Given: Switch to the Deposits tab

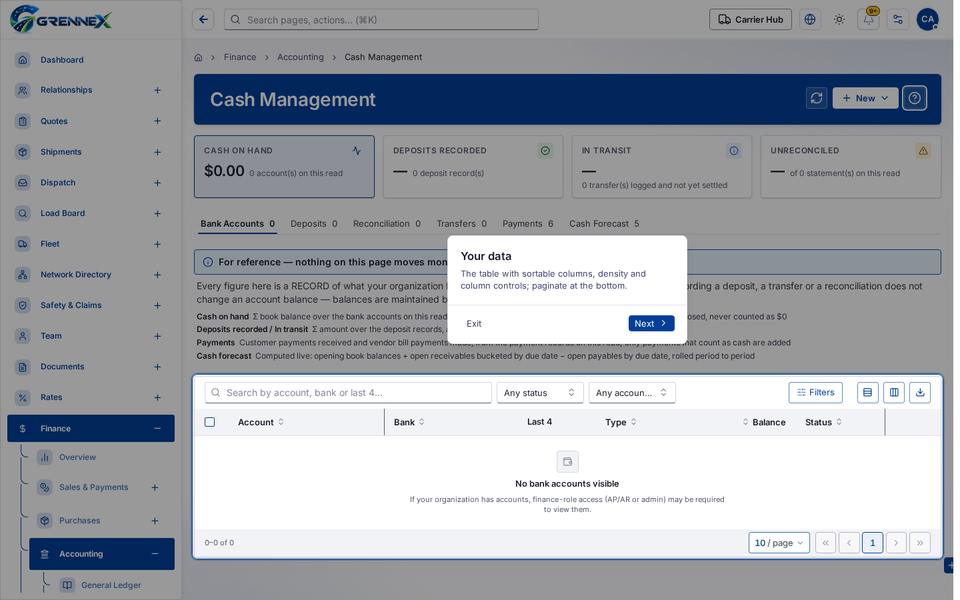Looking at the screenshot, I should (313, 224).
